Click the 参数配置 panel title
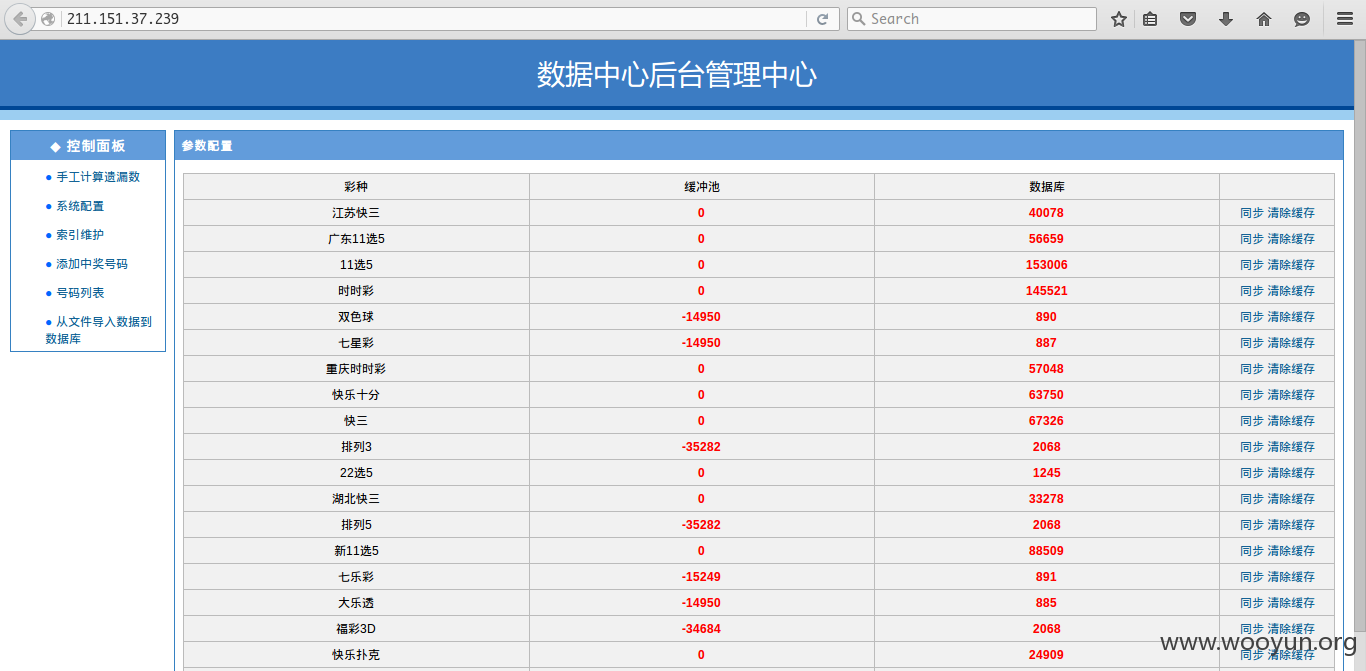This screenshot has height=671, width=1366. (x=207, y=146)
